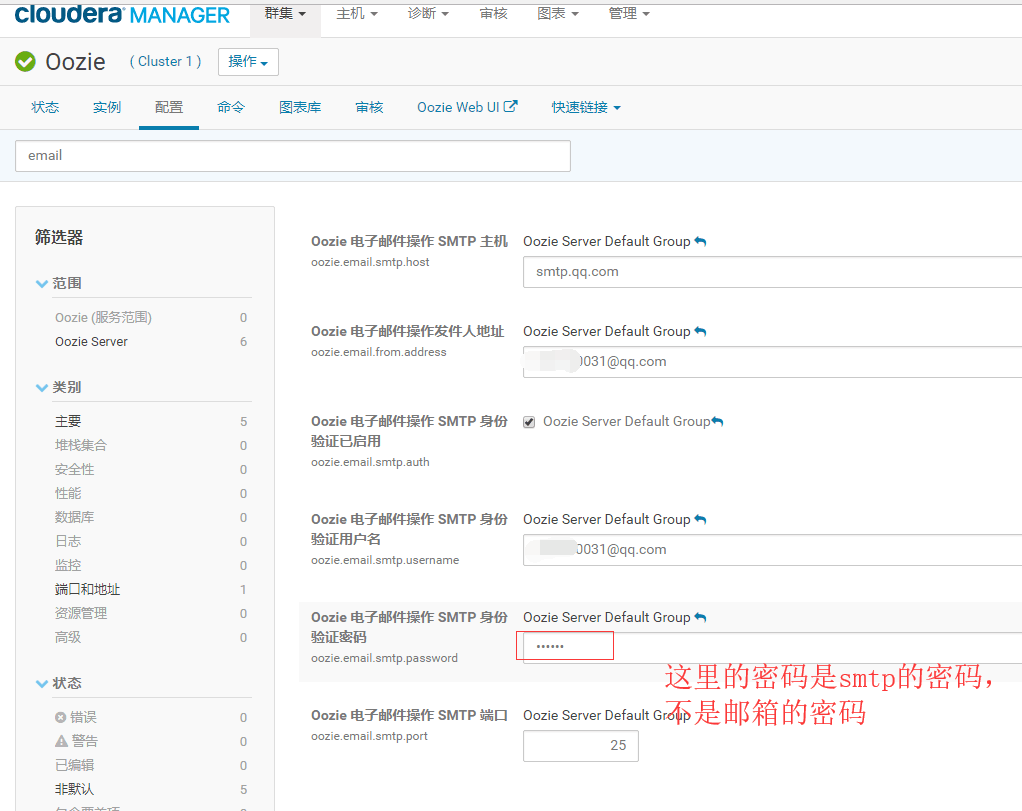1022x811 pixels.
Task: Click the SMTP password input field
Action: 772,647
